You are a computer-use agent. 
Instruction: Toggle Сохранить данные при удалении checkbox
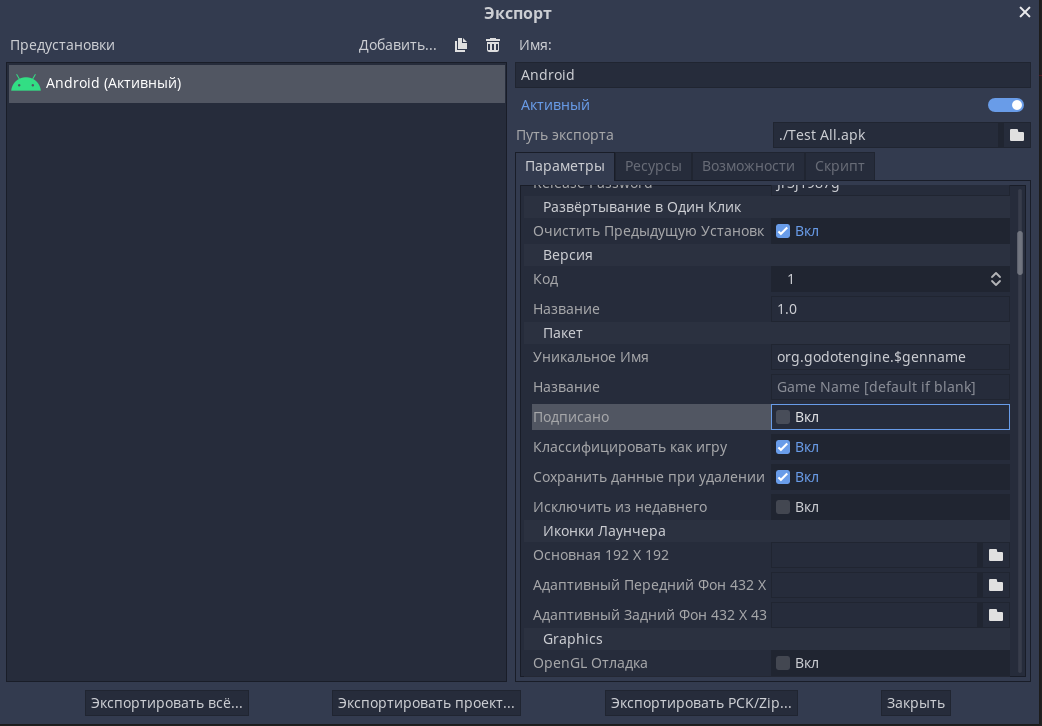tap(783, 477)
